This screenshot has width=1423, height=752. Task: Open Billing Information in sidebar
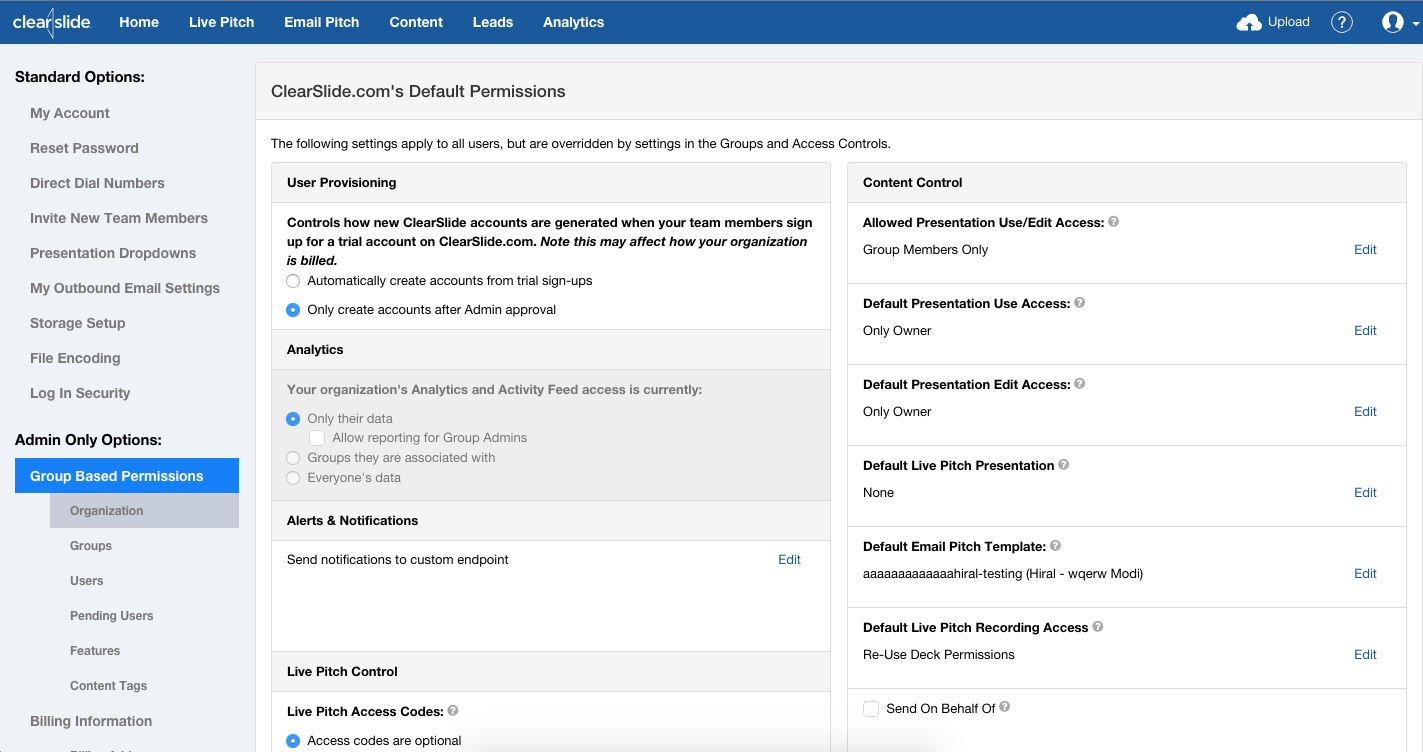click(x=91, y=721)
